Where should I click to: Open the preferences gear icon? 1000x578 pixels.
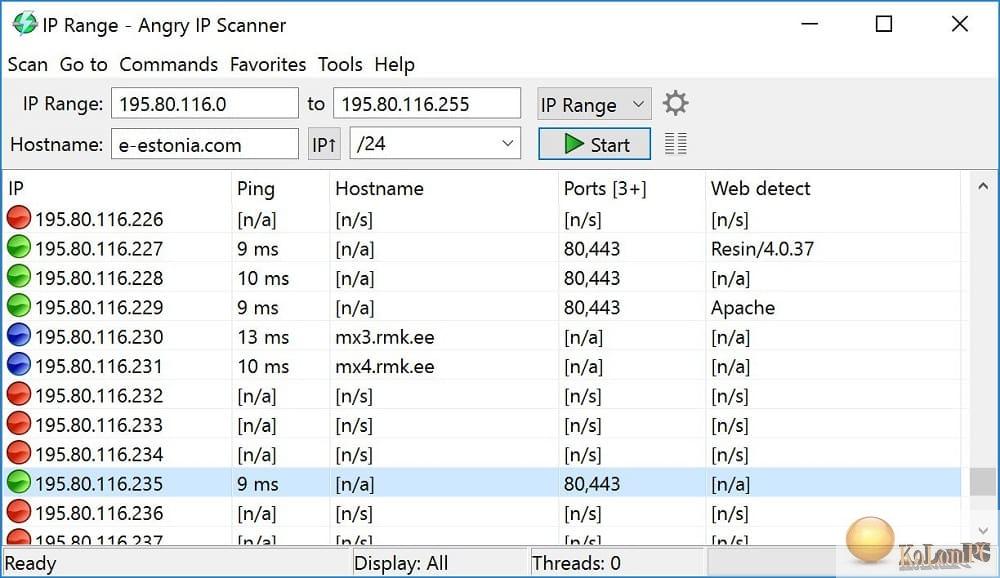click(x=675, y=103)
